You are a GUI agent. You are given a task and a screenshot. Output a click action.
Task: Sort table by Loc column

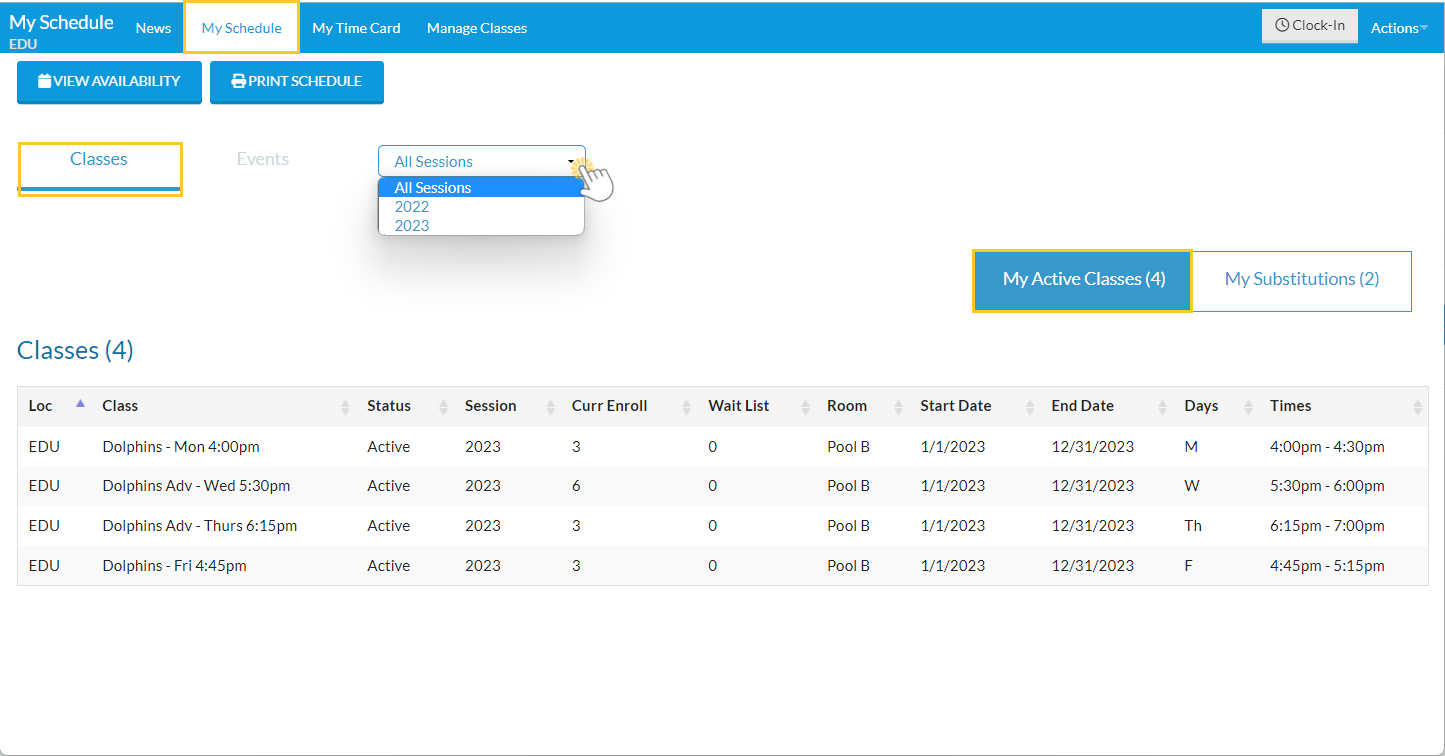(x=55, y=406)
